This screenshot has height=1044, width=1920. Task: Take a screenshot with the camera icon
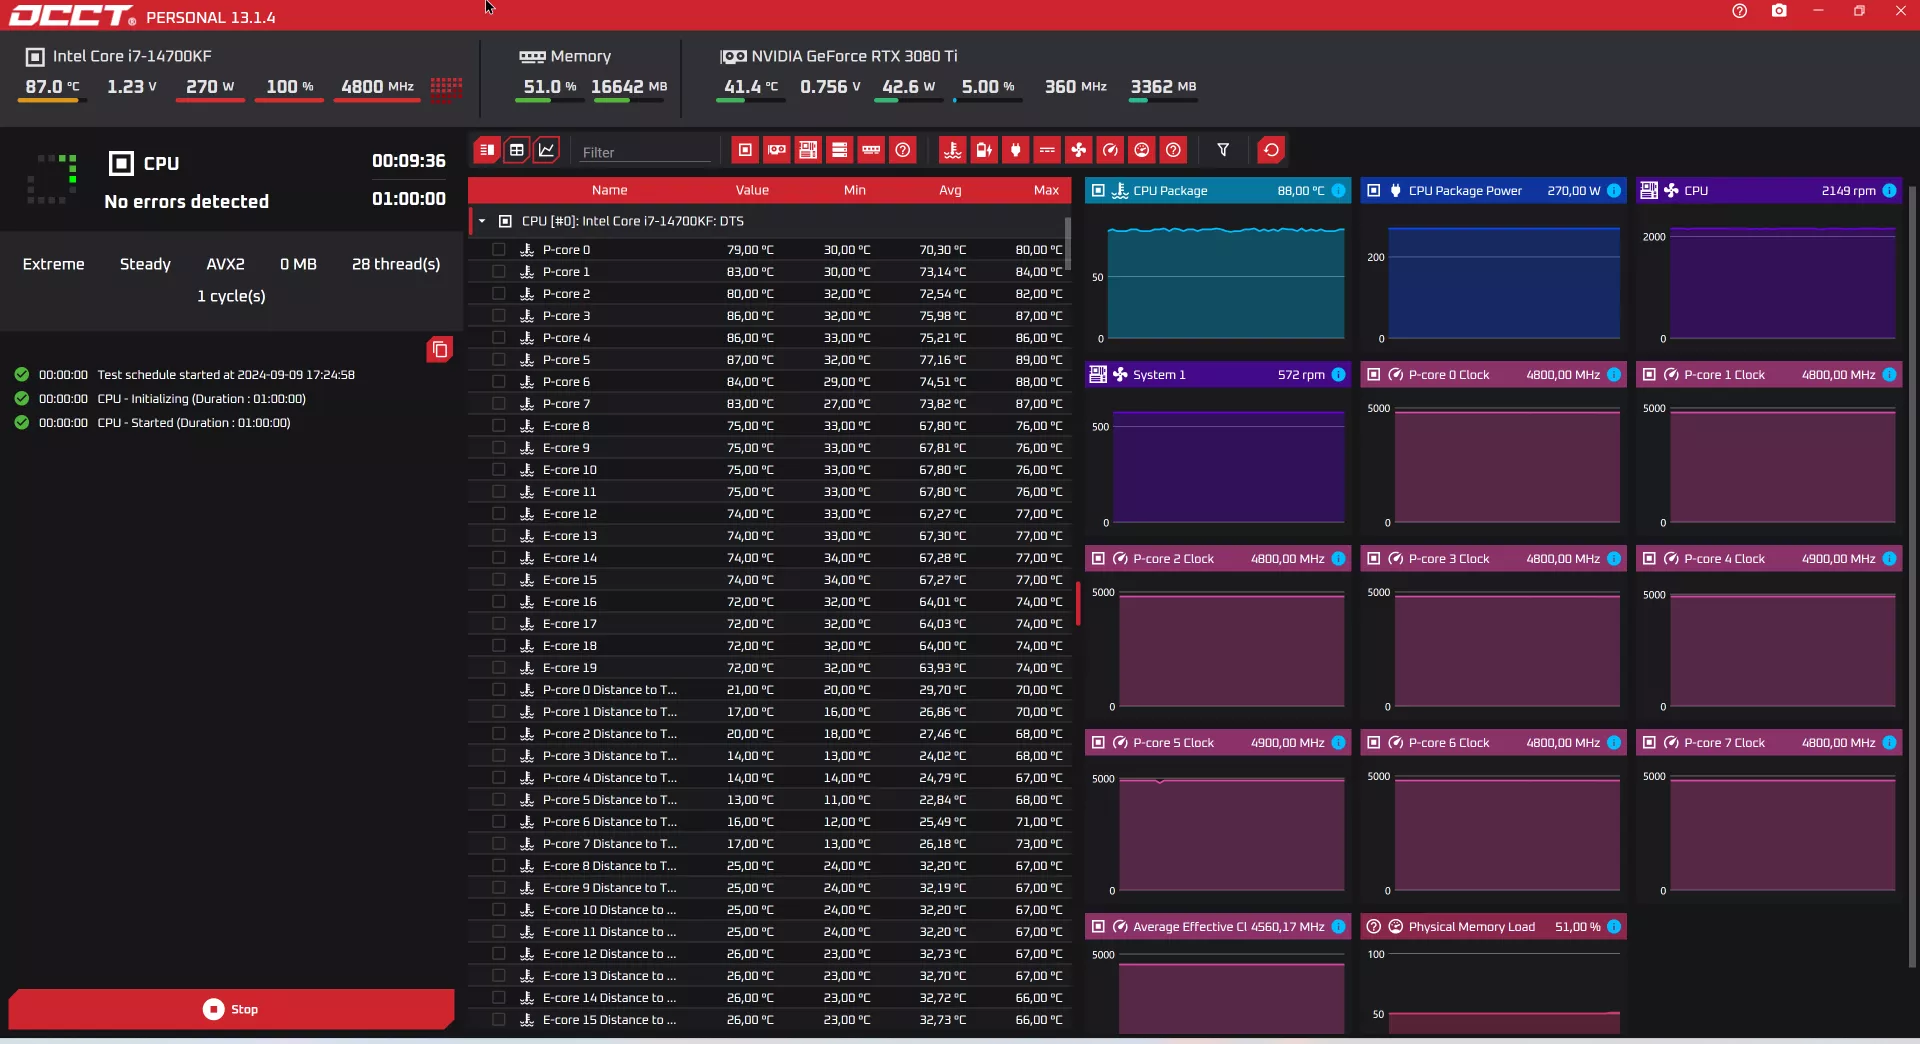point(1779,11)
